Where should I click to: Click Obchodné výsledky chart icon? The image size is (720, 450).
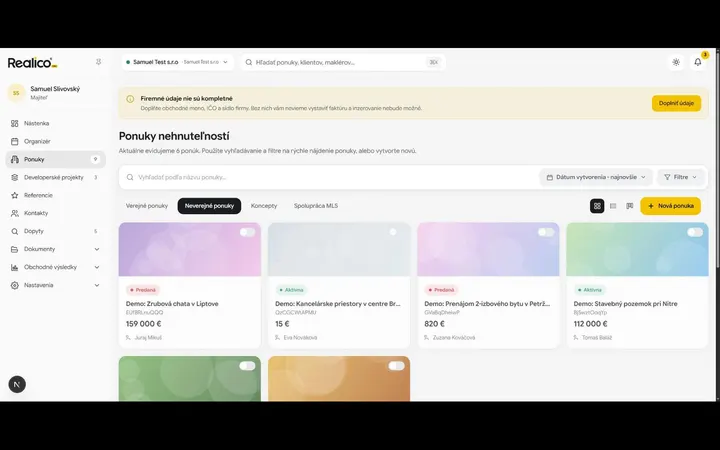pos(15,267)
